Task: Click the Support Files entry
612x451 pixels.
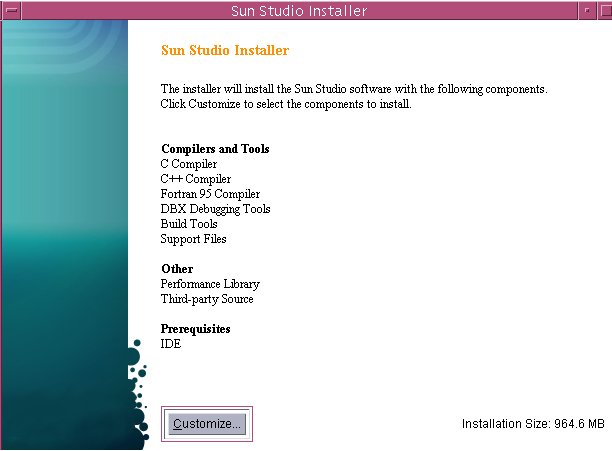Action: point(193,239)
